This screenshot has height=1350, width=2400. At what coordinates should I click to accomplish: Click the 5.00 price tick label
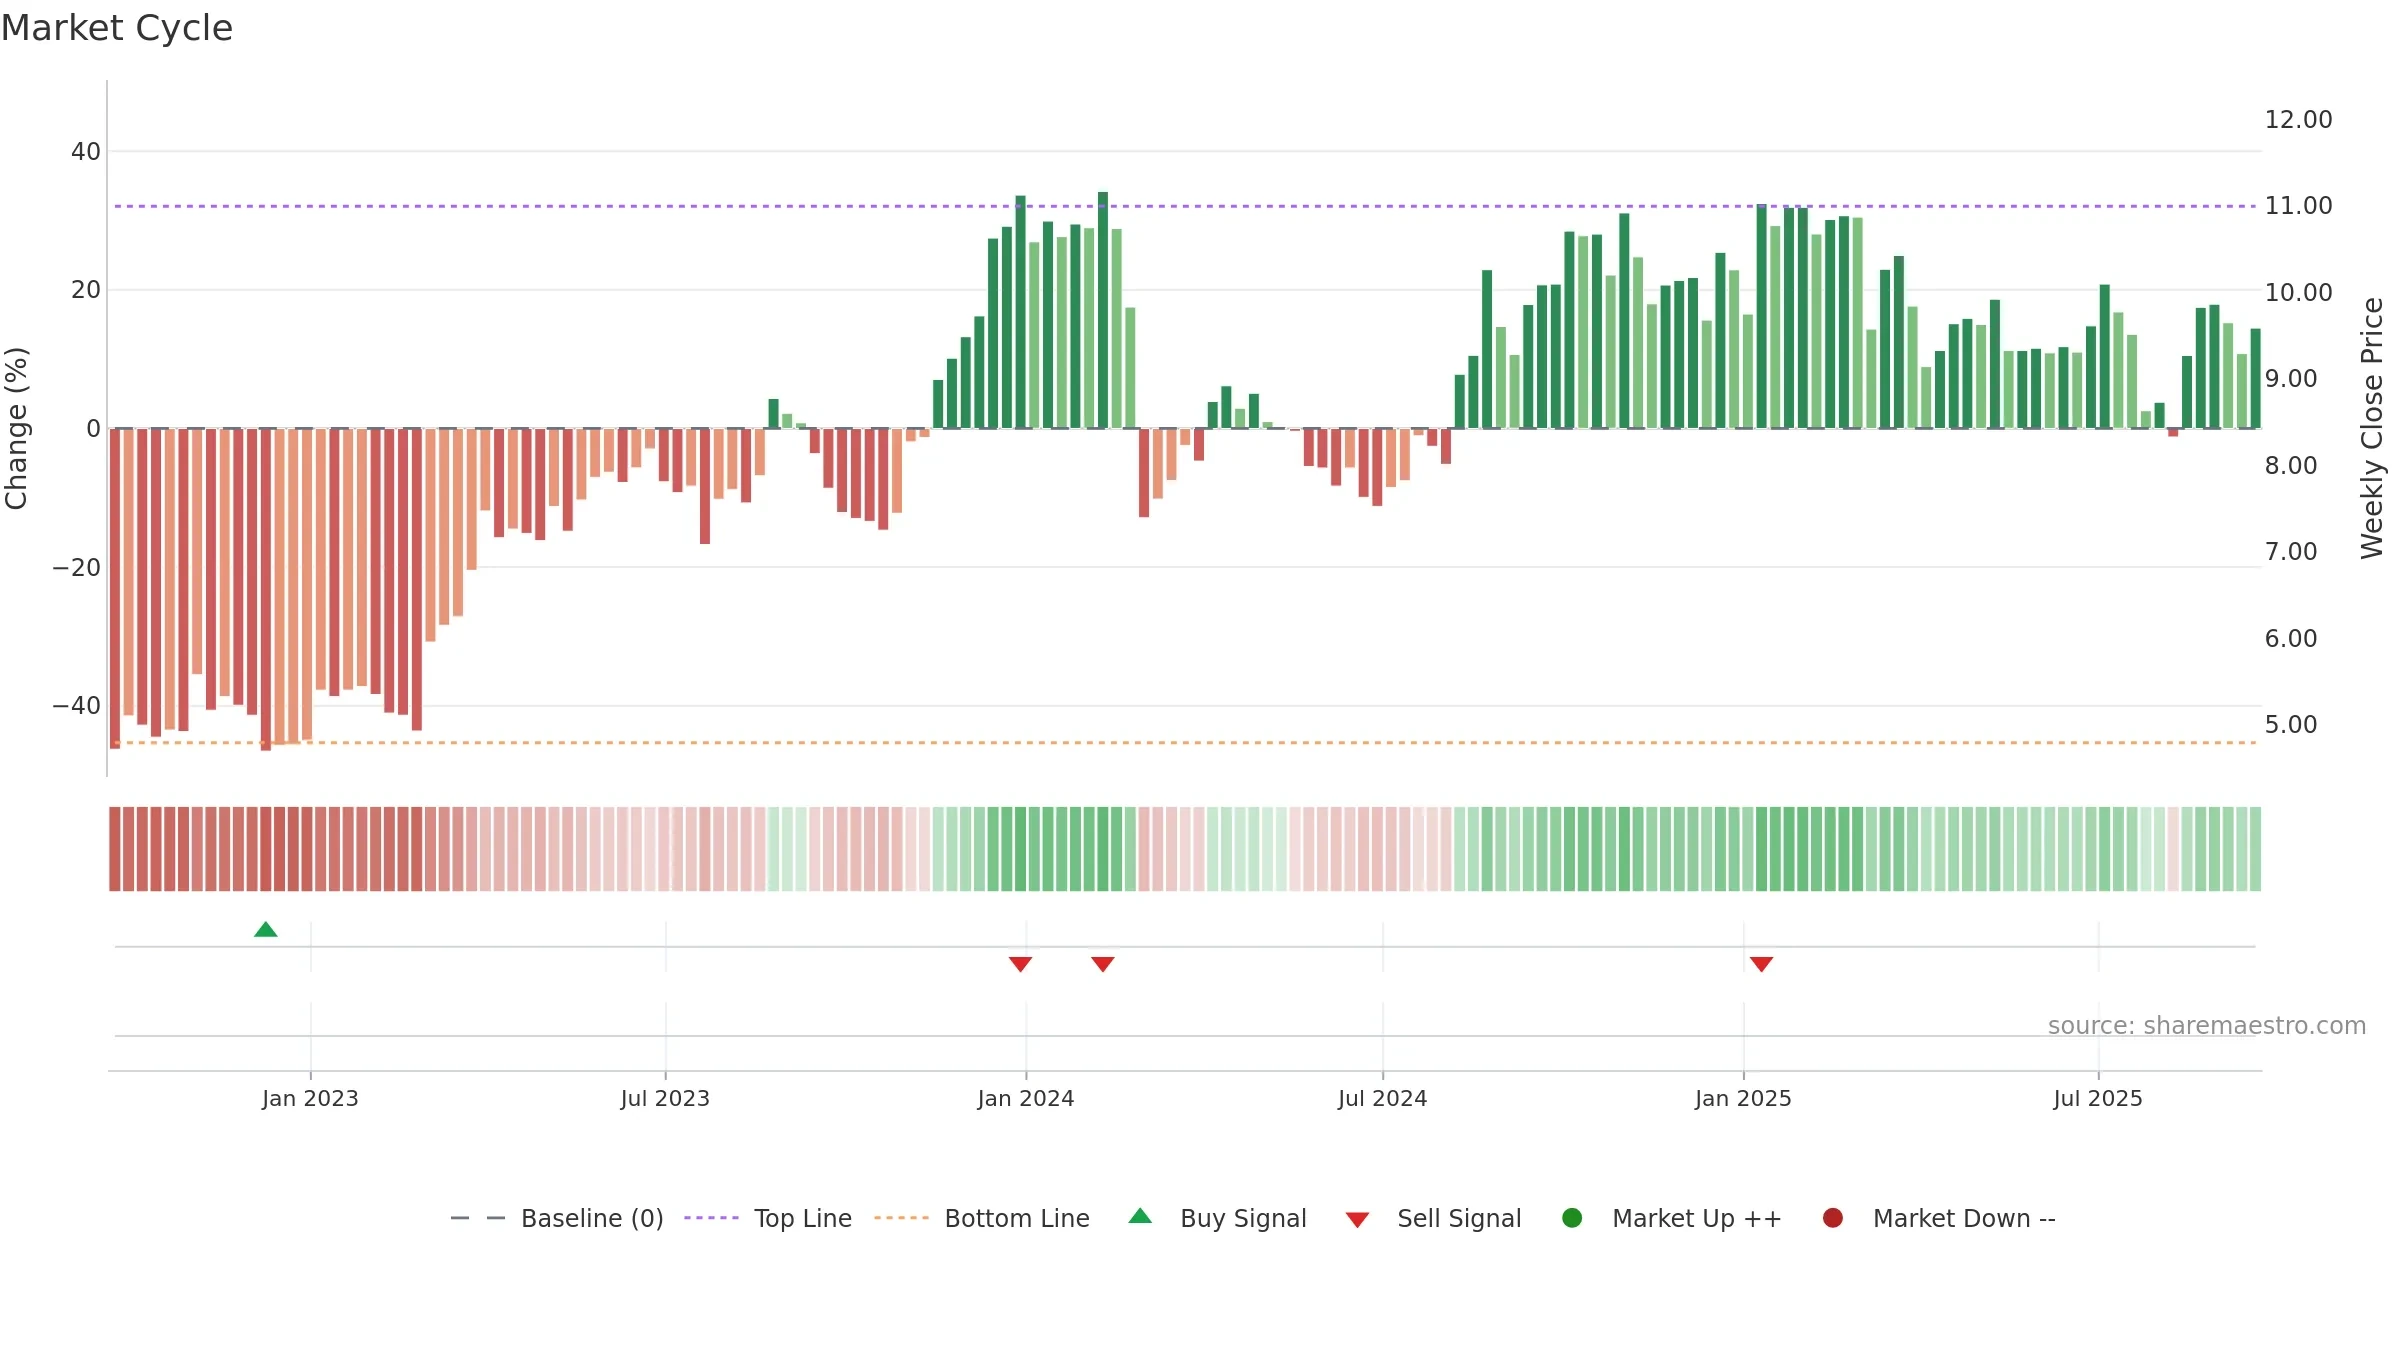click(2291, 725)
